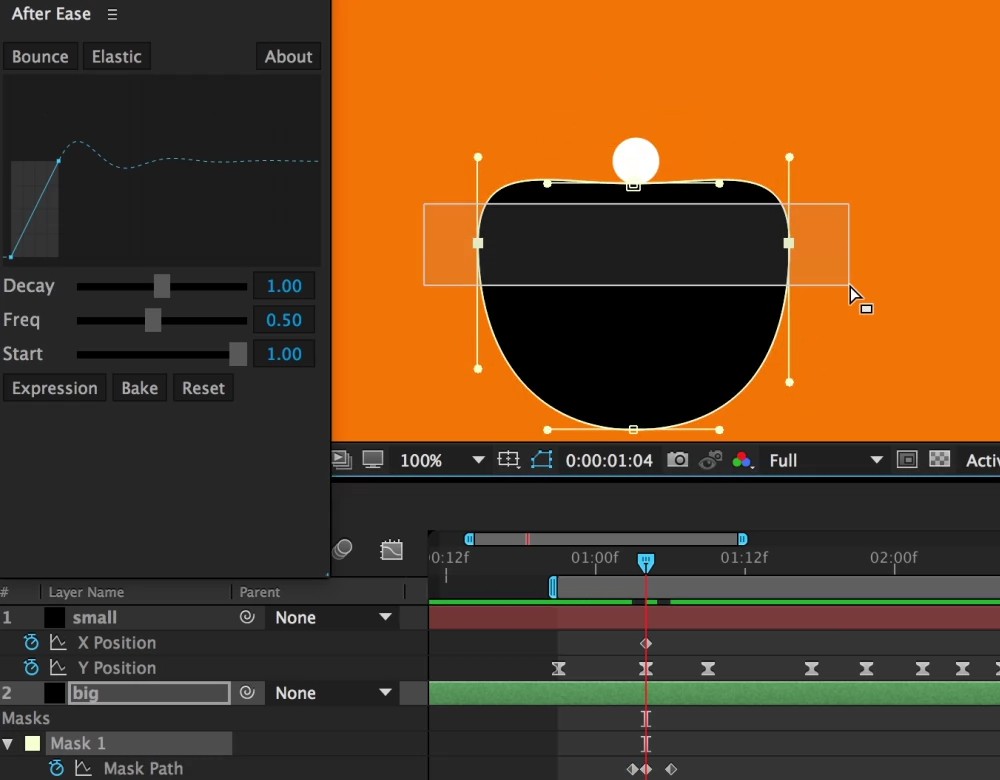Click the Y Position graph icon
The image size is (1000, 780).
(x=58, y=668)
